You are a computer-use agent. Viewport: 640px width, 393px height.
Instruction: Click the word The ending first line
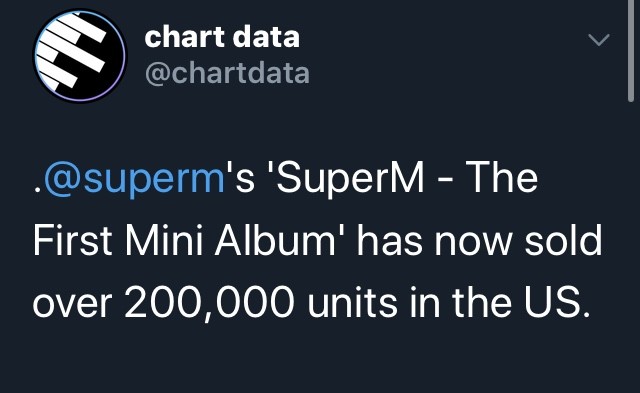(x=502, y=177)
